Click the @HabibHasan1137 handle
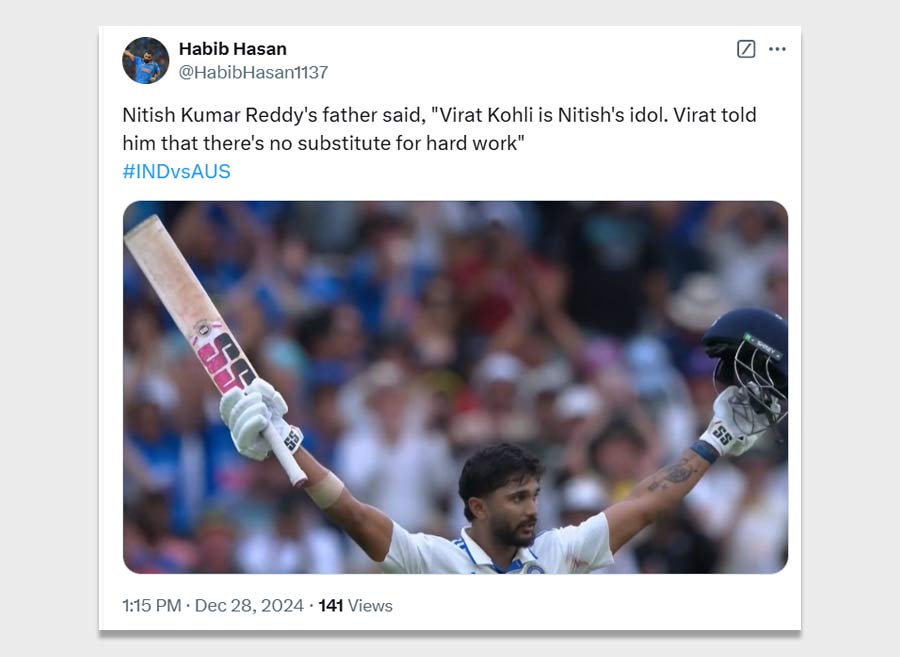 [253, 73]
